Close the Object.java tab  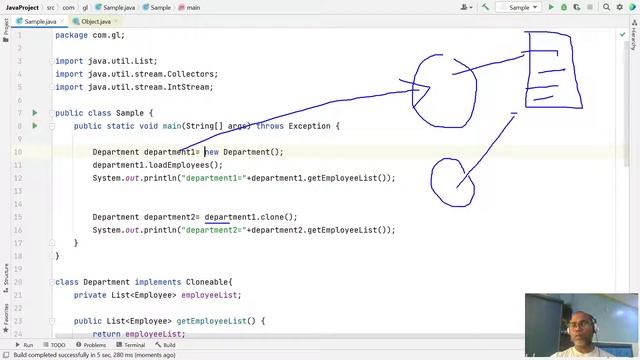click(116, 21)
